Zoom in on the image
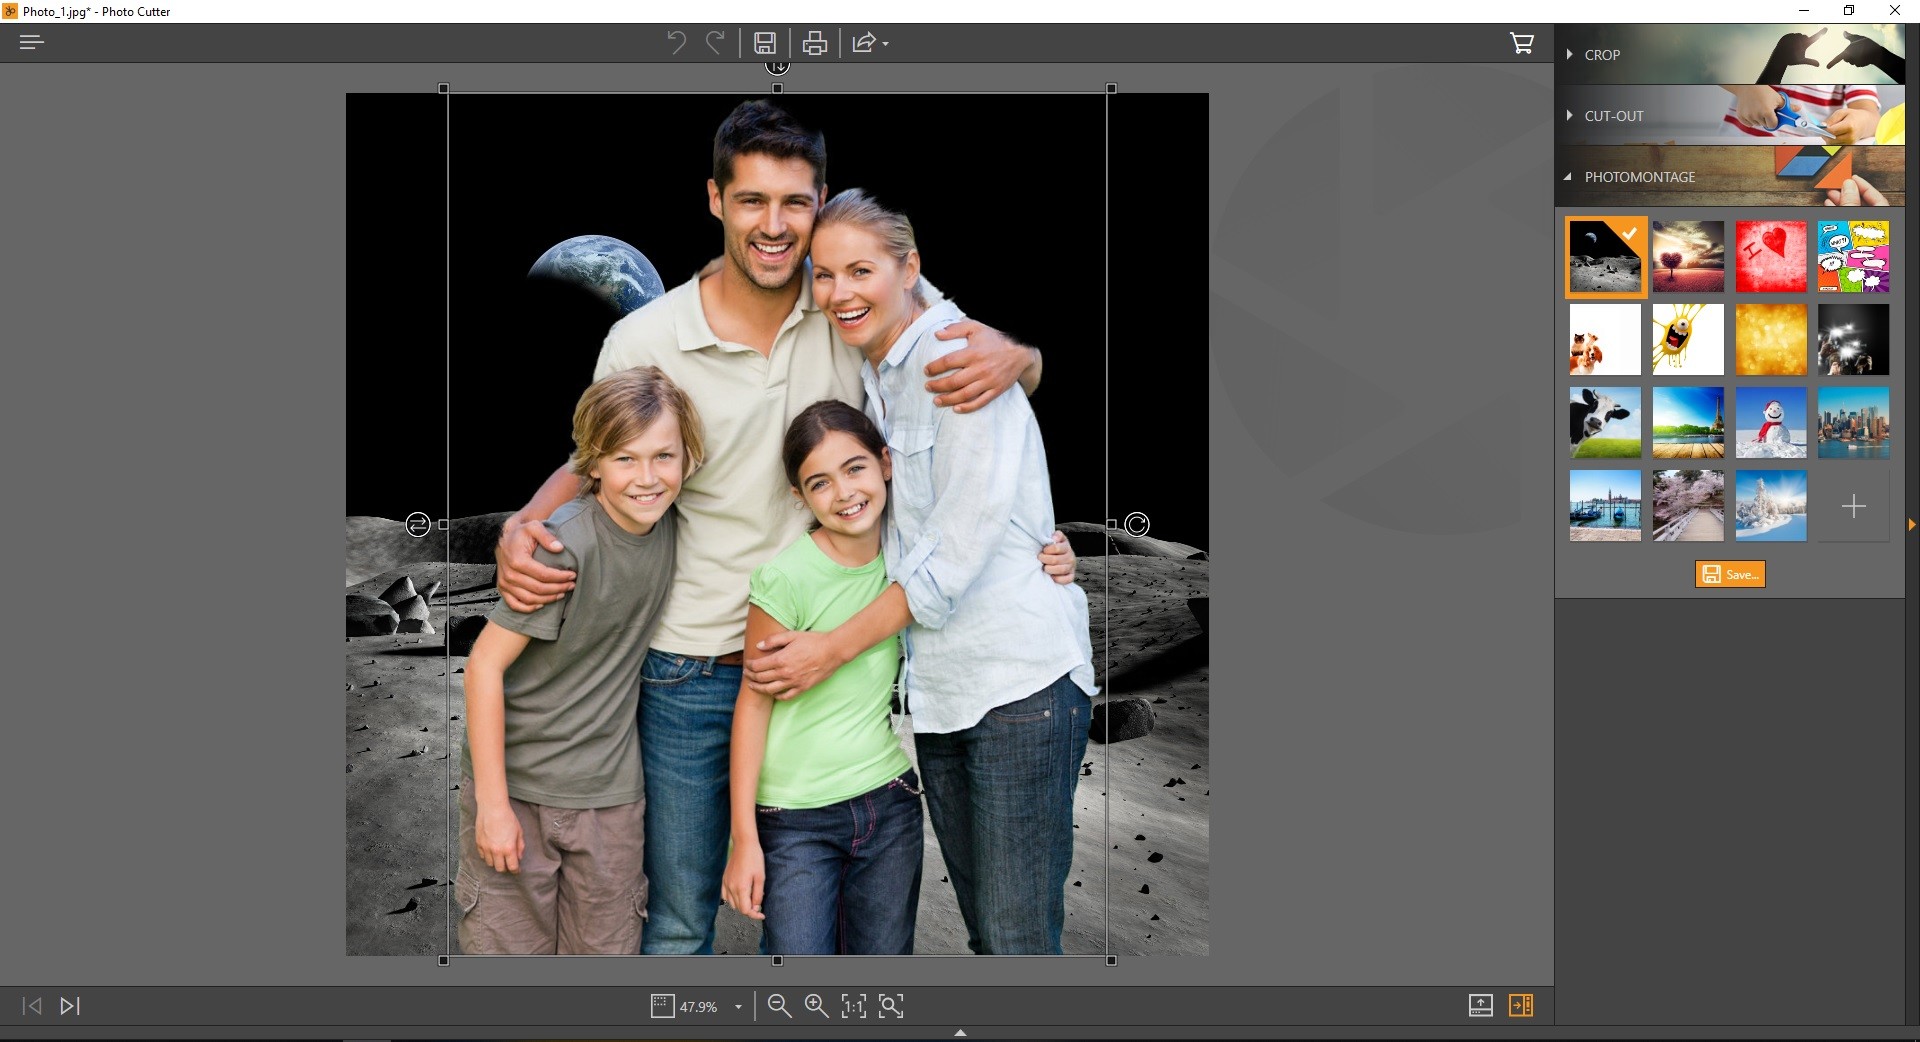The width and height of the screenshot is (1920, 1042). 817,1006
